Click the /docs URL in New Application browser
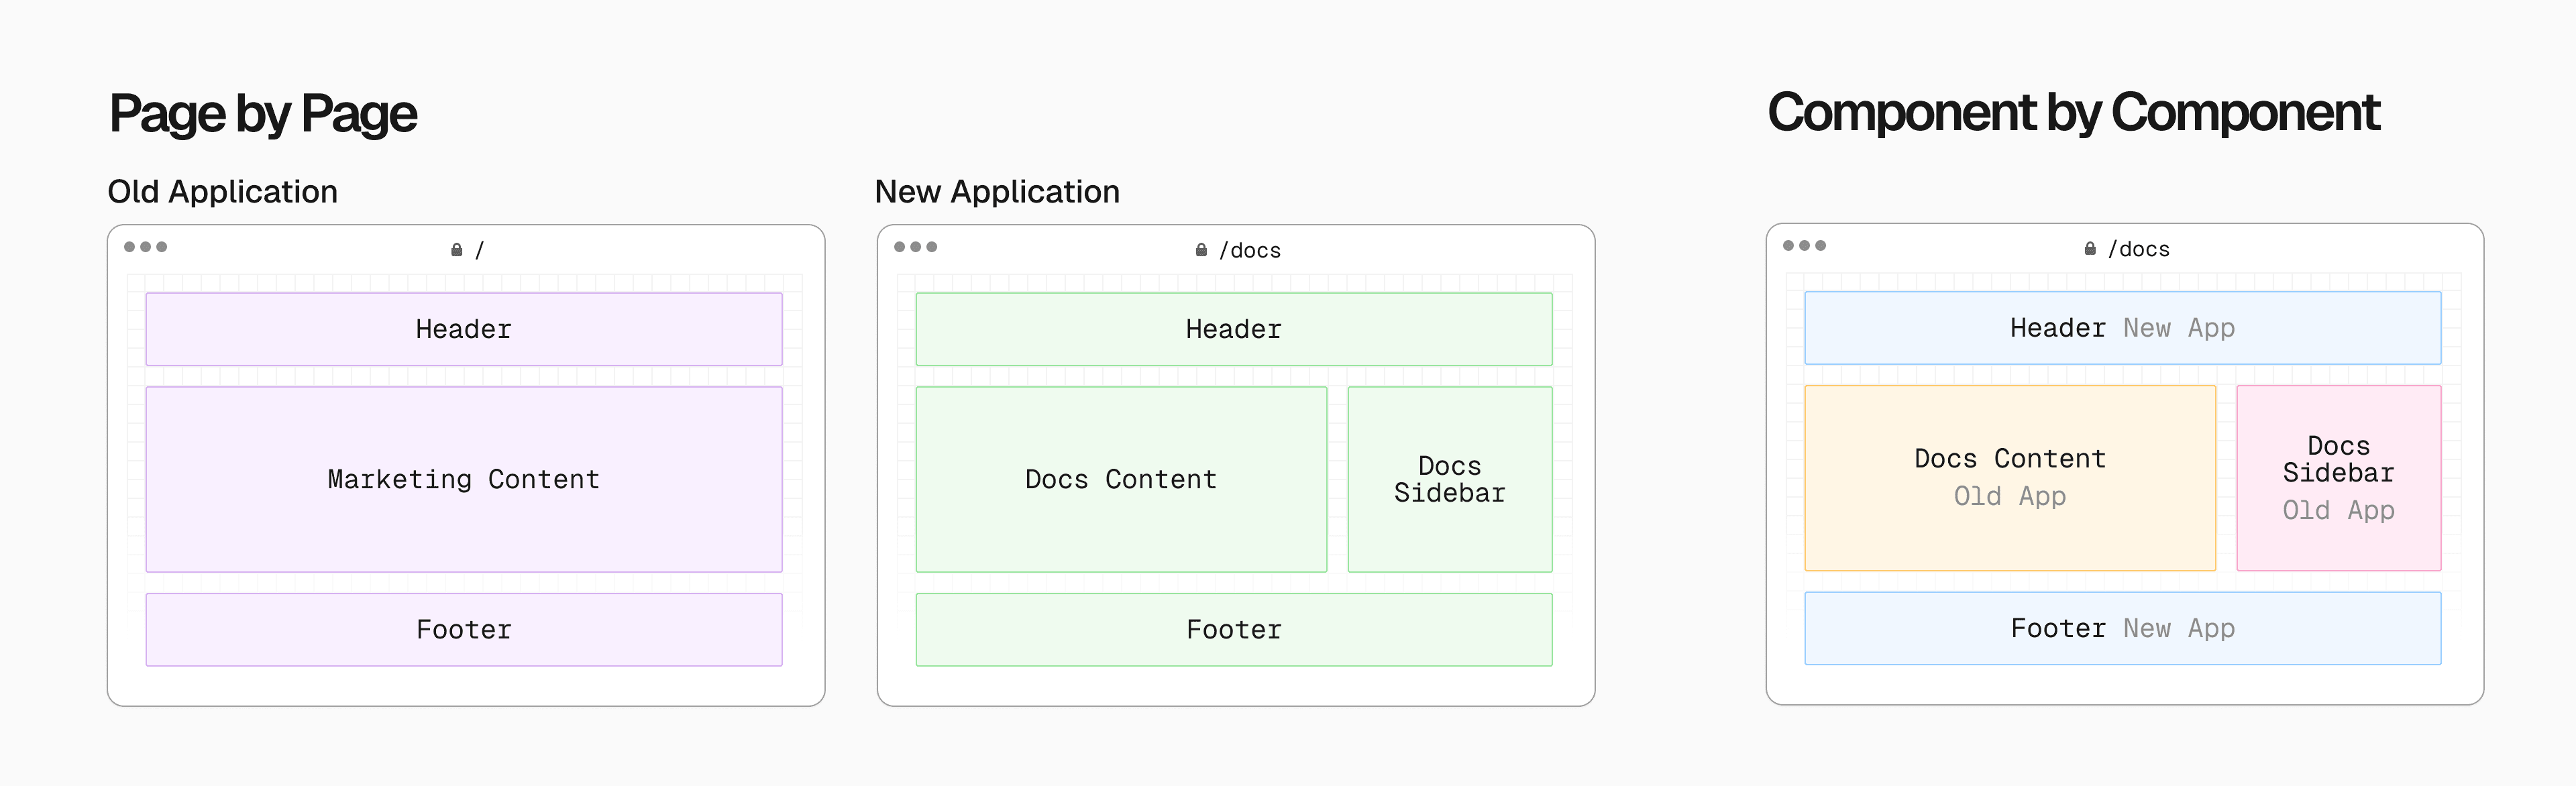2576x786 pixels. point(1250,250)
